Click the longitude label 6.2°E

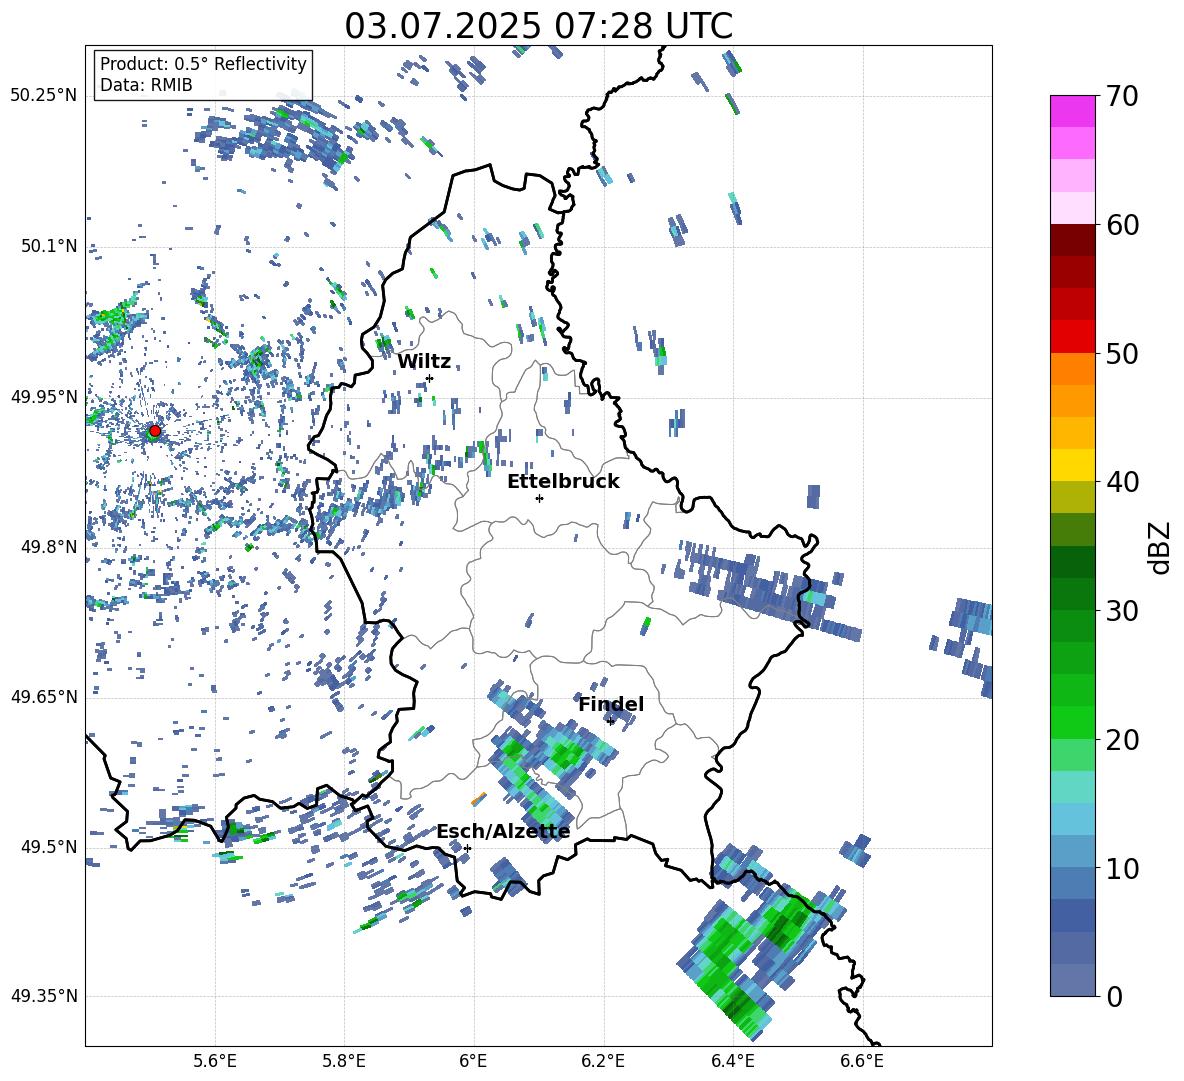pos(603,1061)
